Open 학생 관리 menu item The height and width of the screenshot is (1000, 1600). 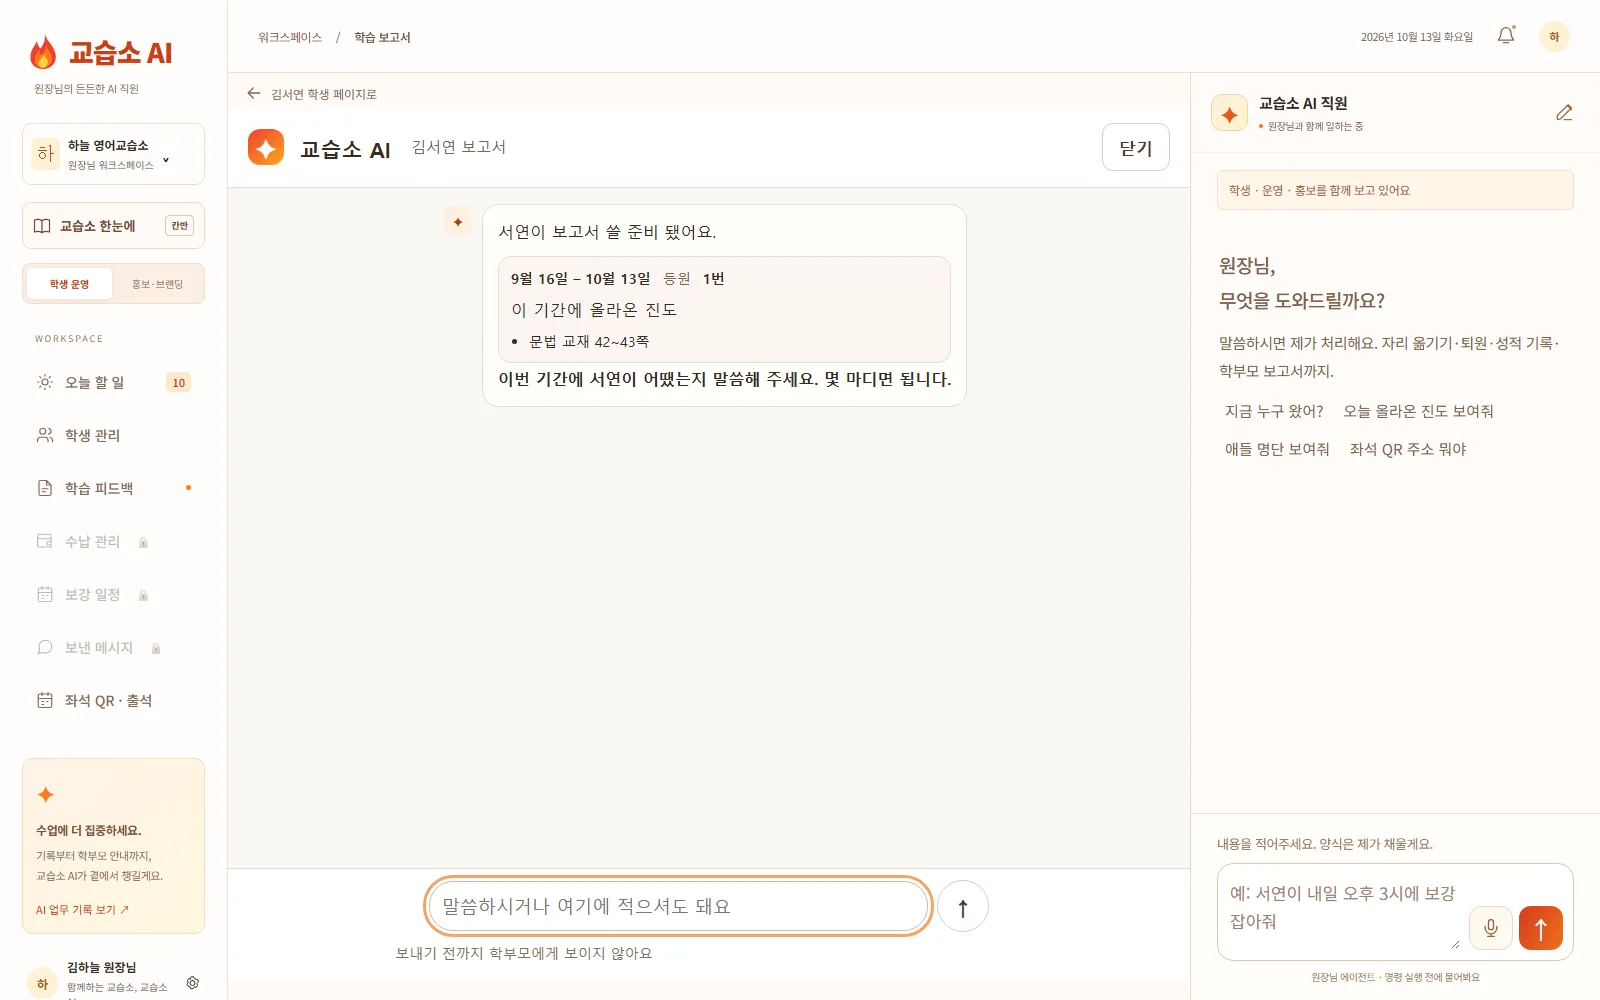point(113,435)
